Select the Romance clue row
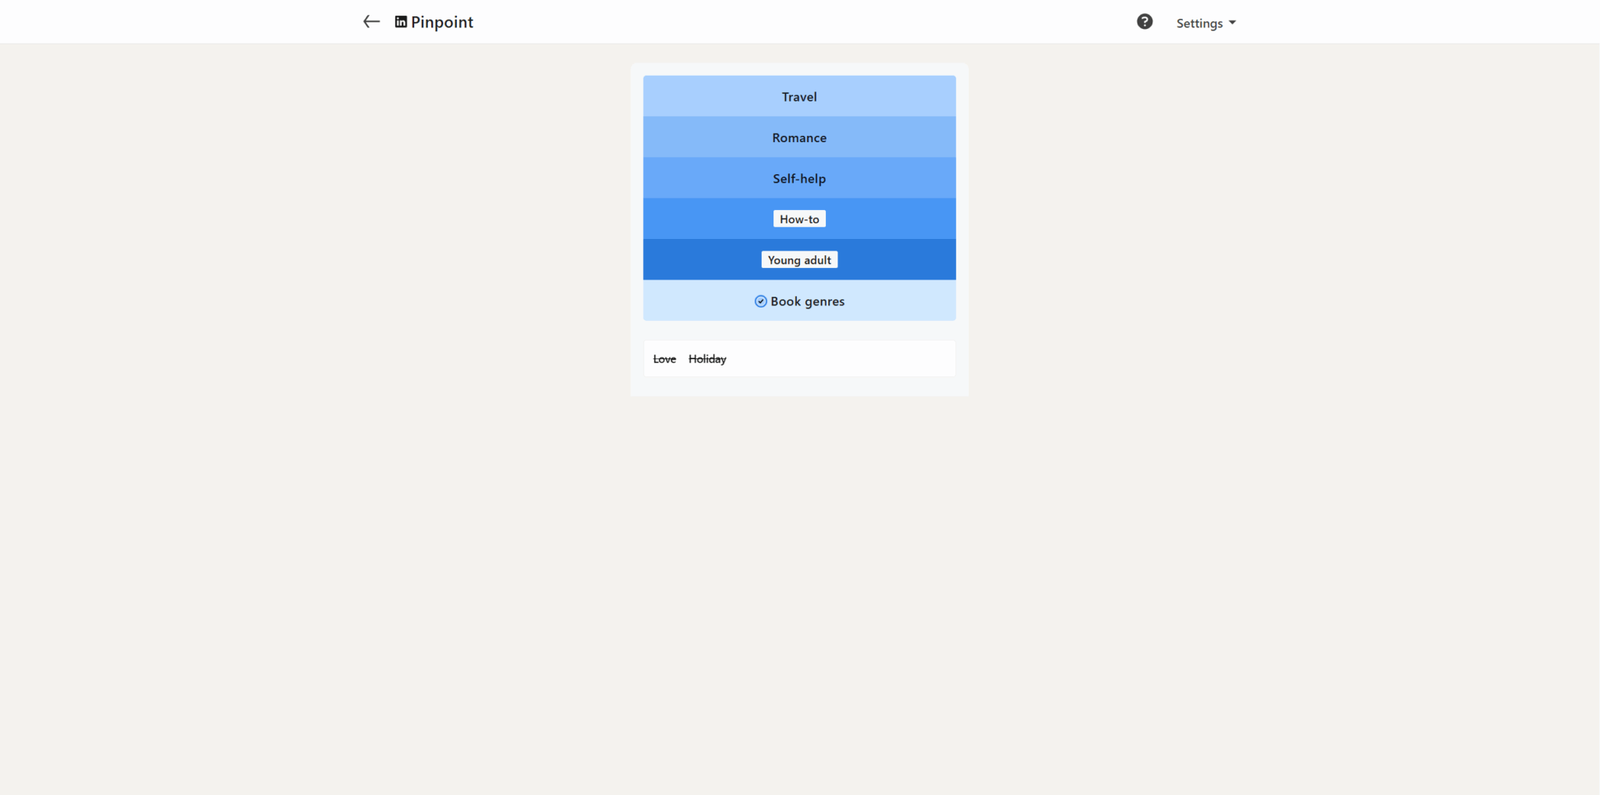Screen dimensions: 1600x795 (x=799, y=137)
